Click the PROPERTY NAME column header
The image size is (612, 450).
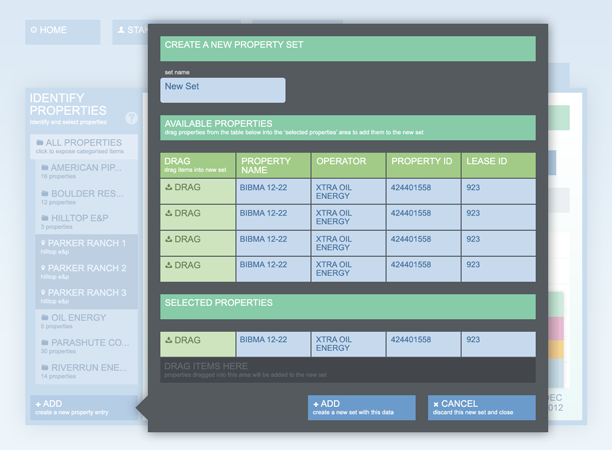tap(273, 165)
